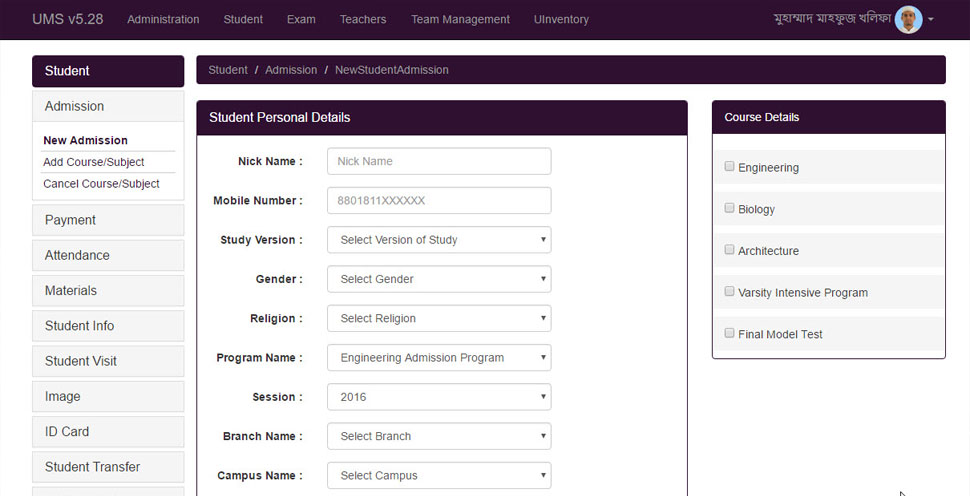Toggle the Final Model Test checkbox
Screen dimensions: 970x496
point(729,333)
